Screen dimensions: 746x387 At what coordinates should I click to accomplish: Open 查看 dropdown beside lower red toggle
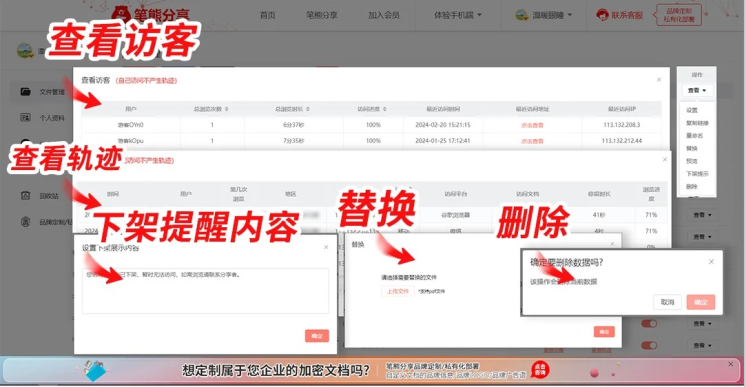pos(702,345)
